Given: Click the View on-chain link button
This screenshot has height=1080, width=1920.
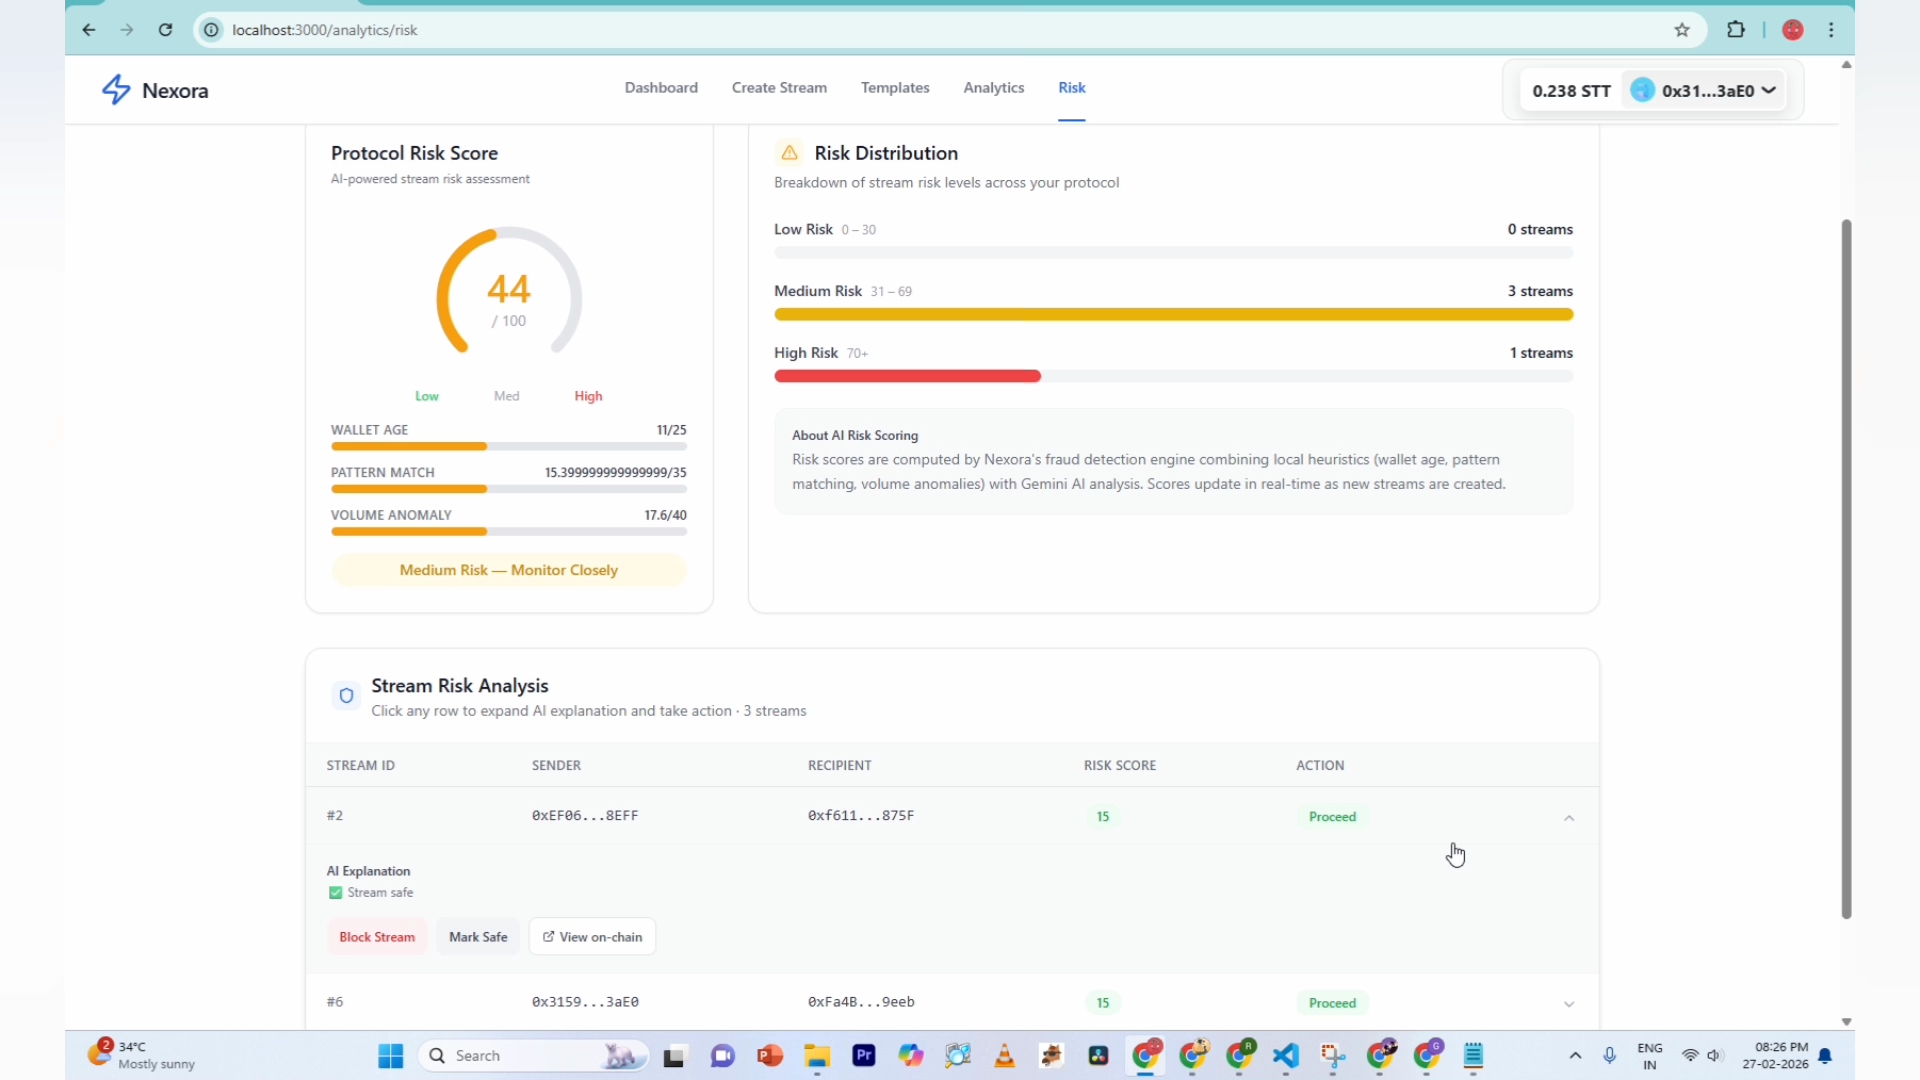Looking at the screenshot, I should (x=592, y=937).
